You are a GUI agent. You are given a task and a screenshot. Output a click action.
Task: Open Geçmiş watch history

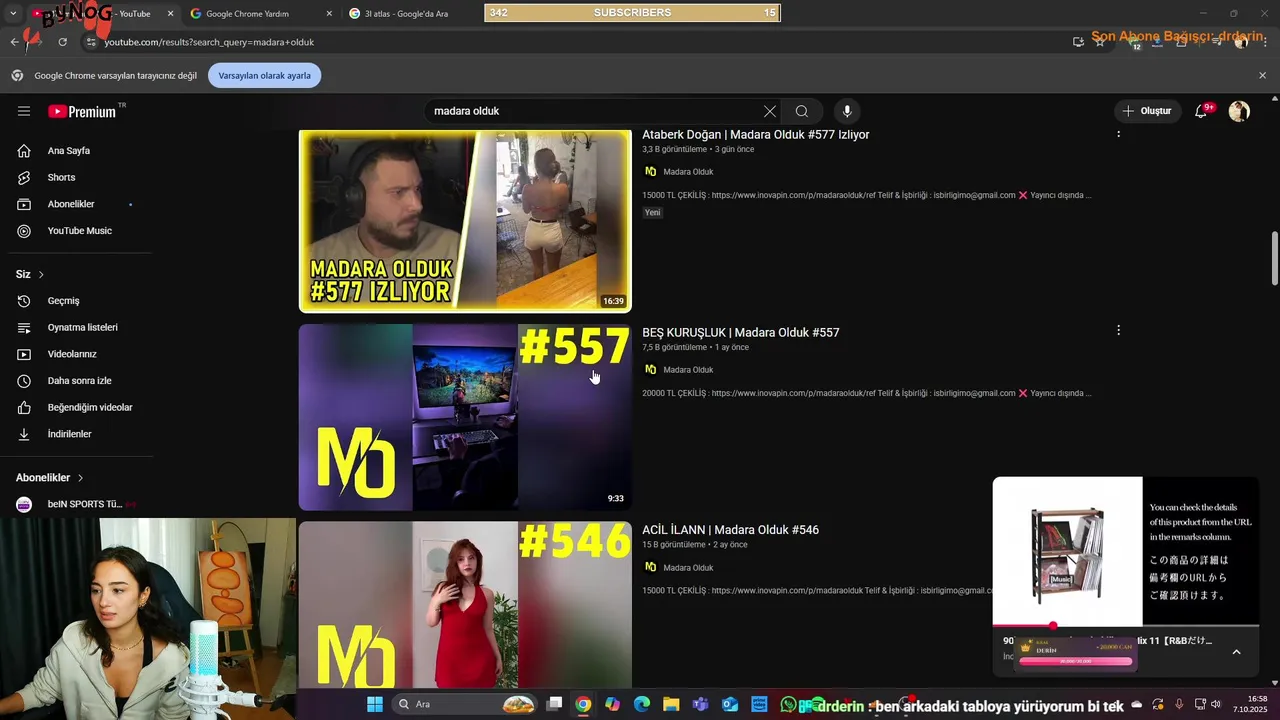coord(63,301)
